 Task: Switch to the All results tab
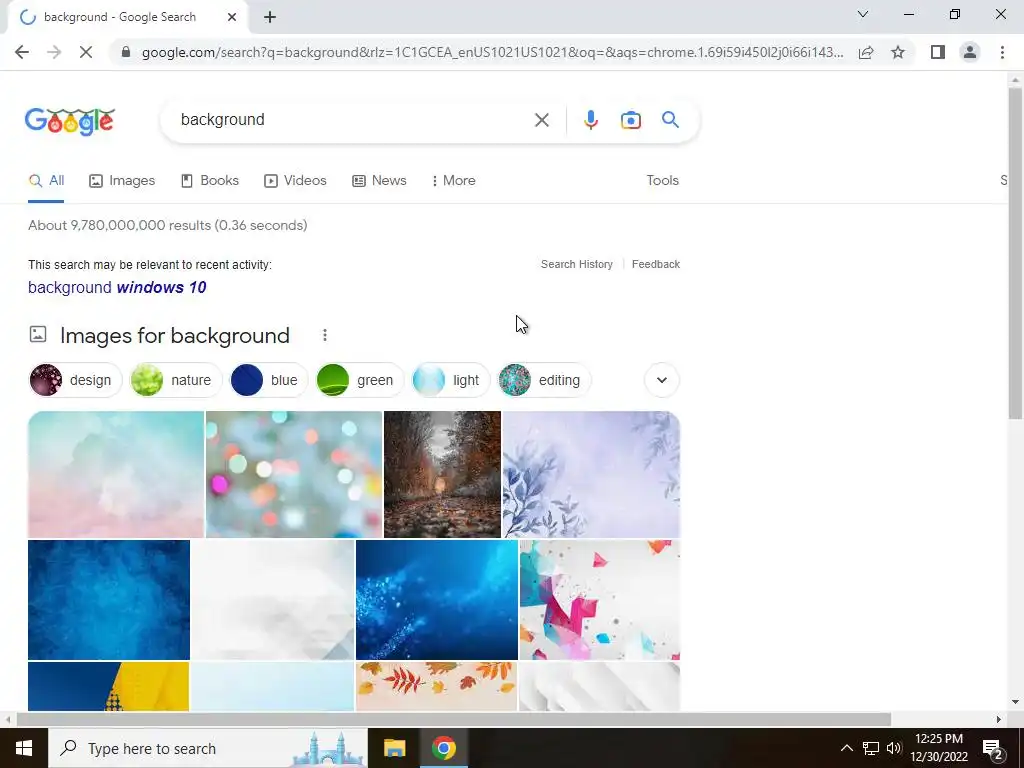point(46,181)
